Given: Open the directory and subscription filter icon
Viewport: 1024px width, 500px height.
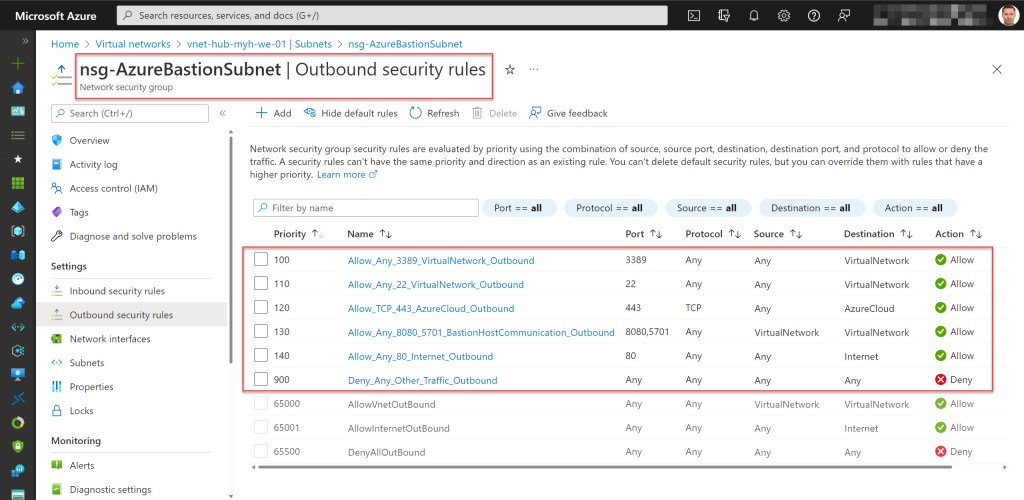Looking at the screenshot, I should (724, 16).
